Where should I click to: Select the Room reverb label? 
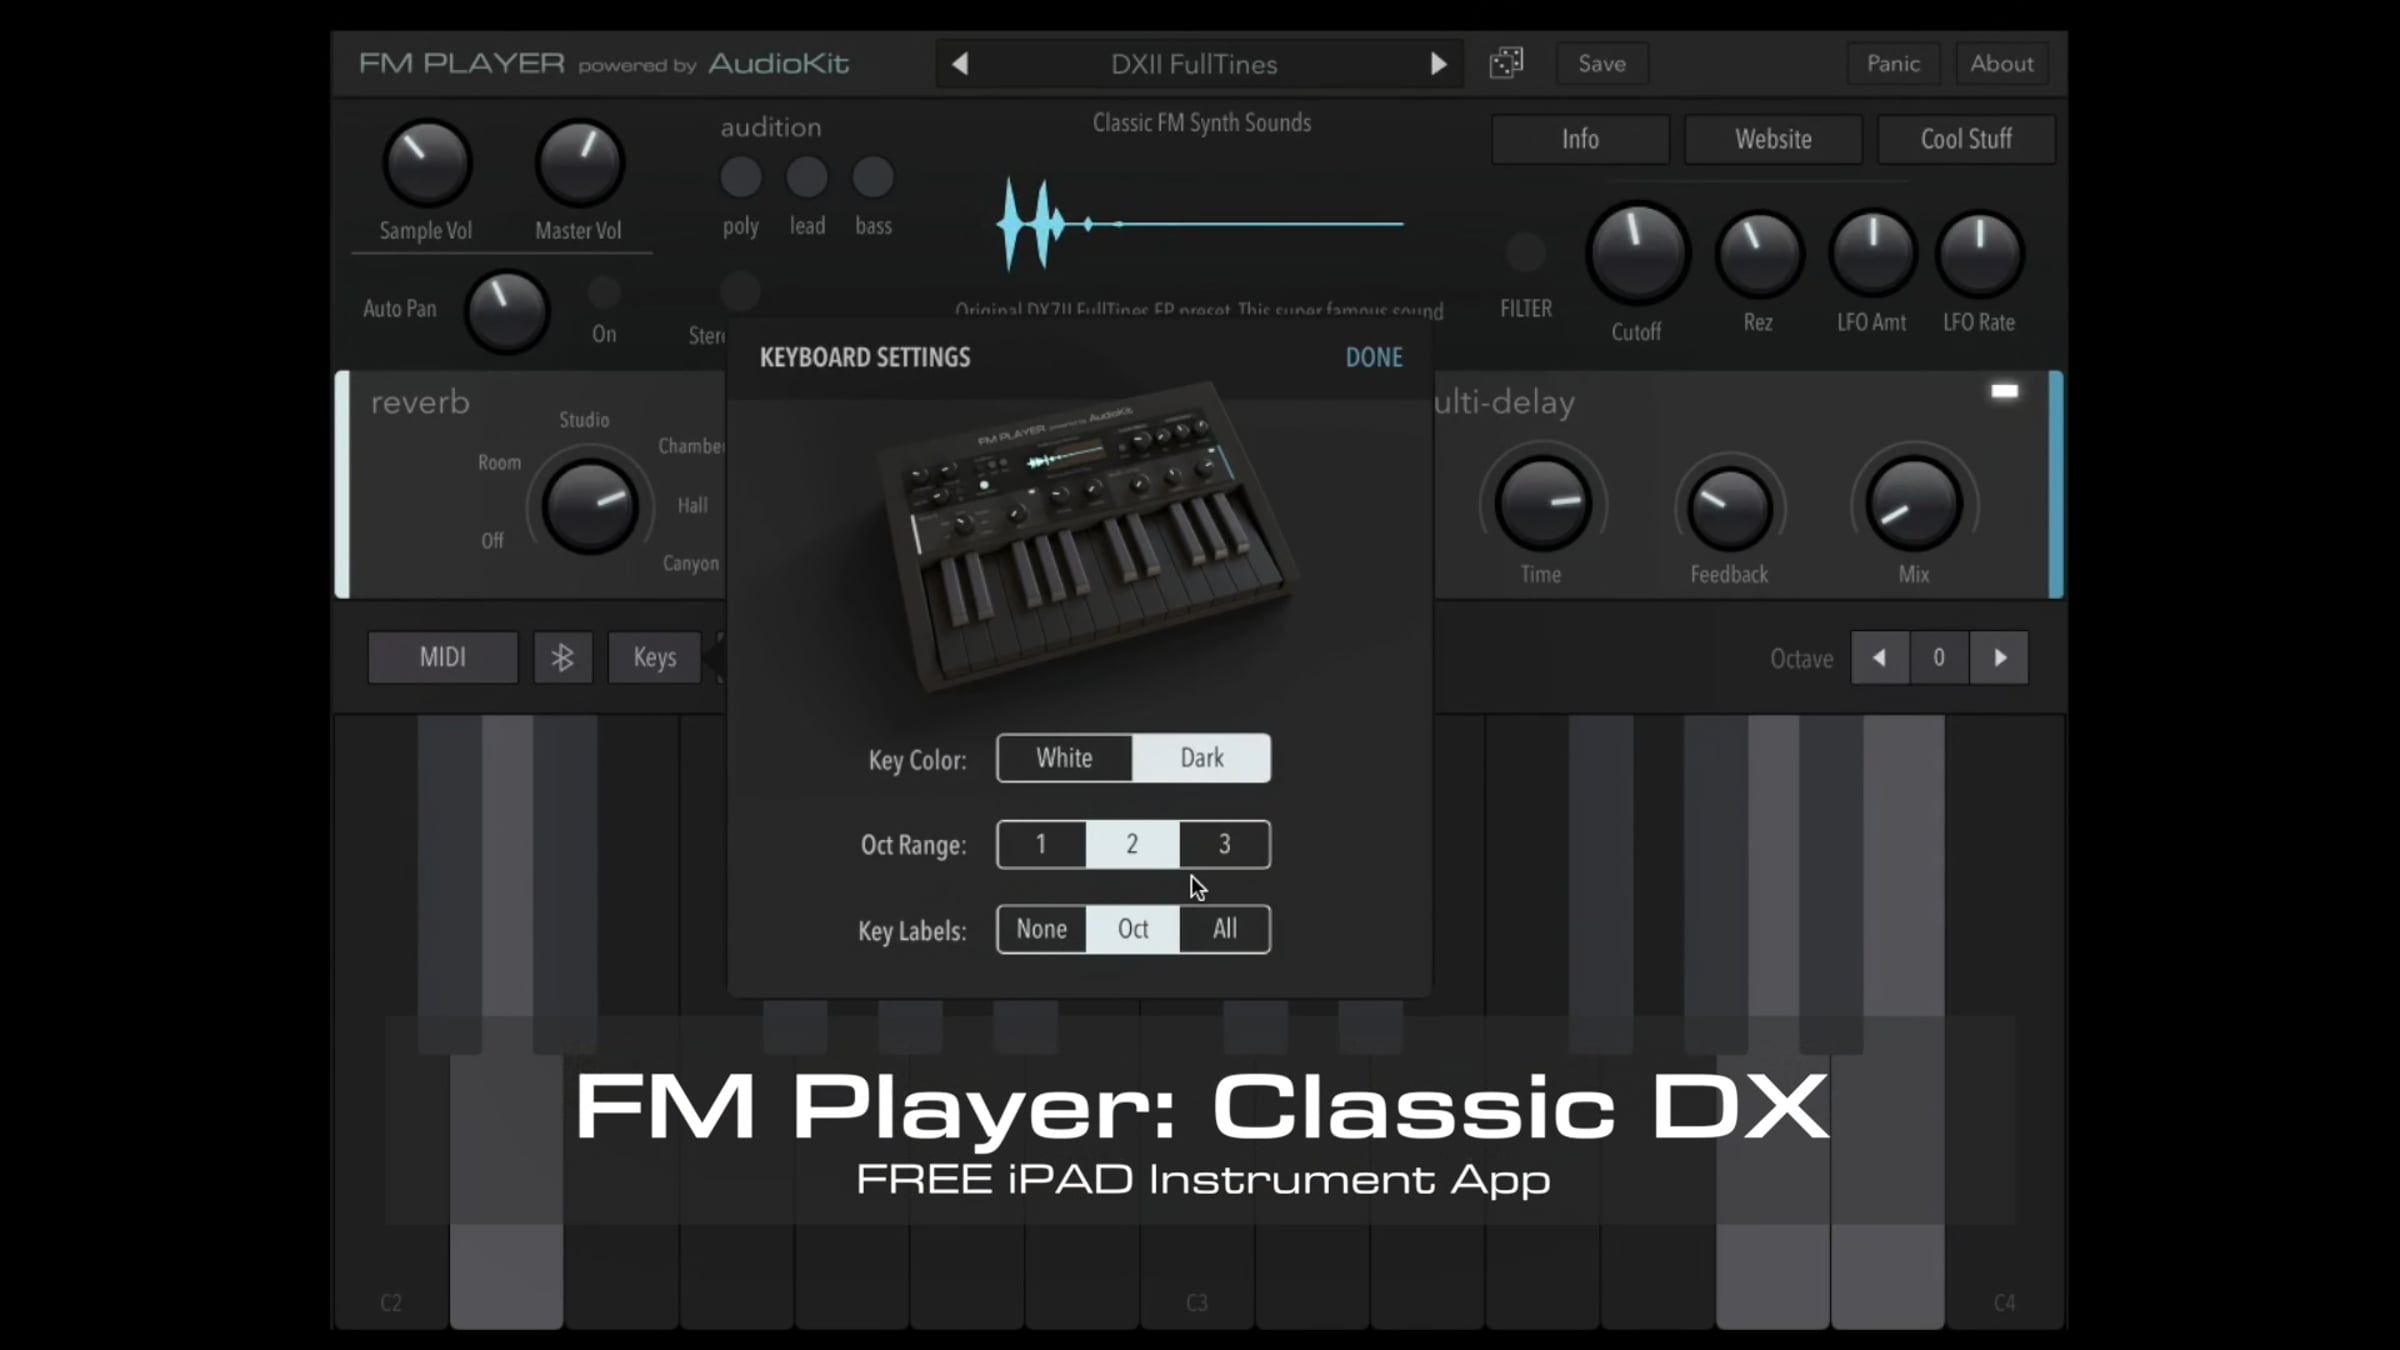click(499, 463)
